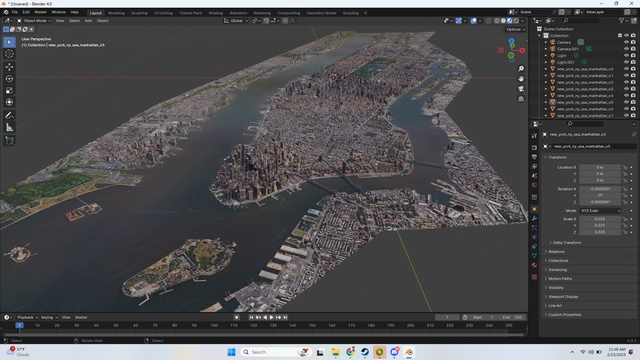Open the Object Data green triangle tab
The image size is (640, 360).
(534, 256)
